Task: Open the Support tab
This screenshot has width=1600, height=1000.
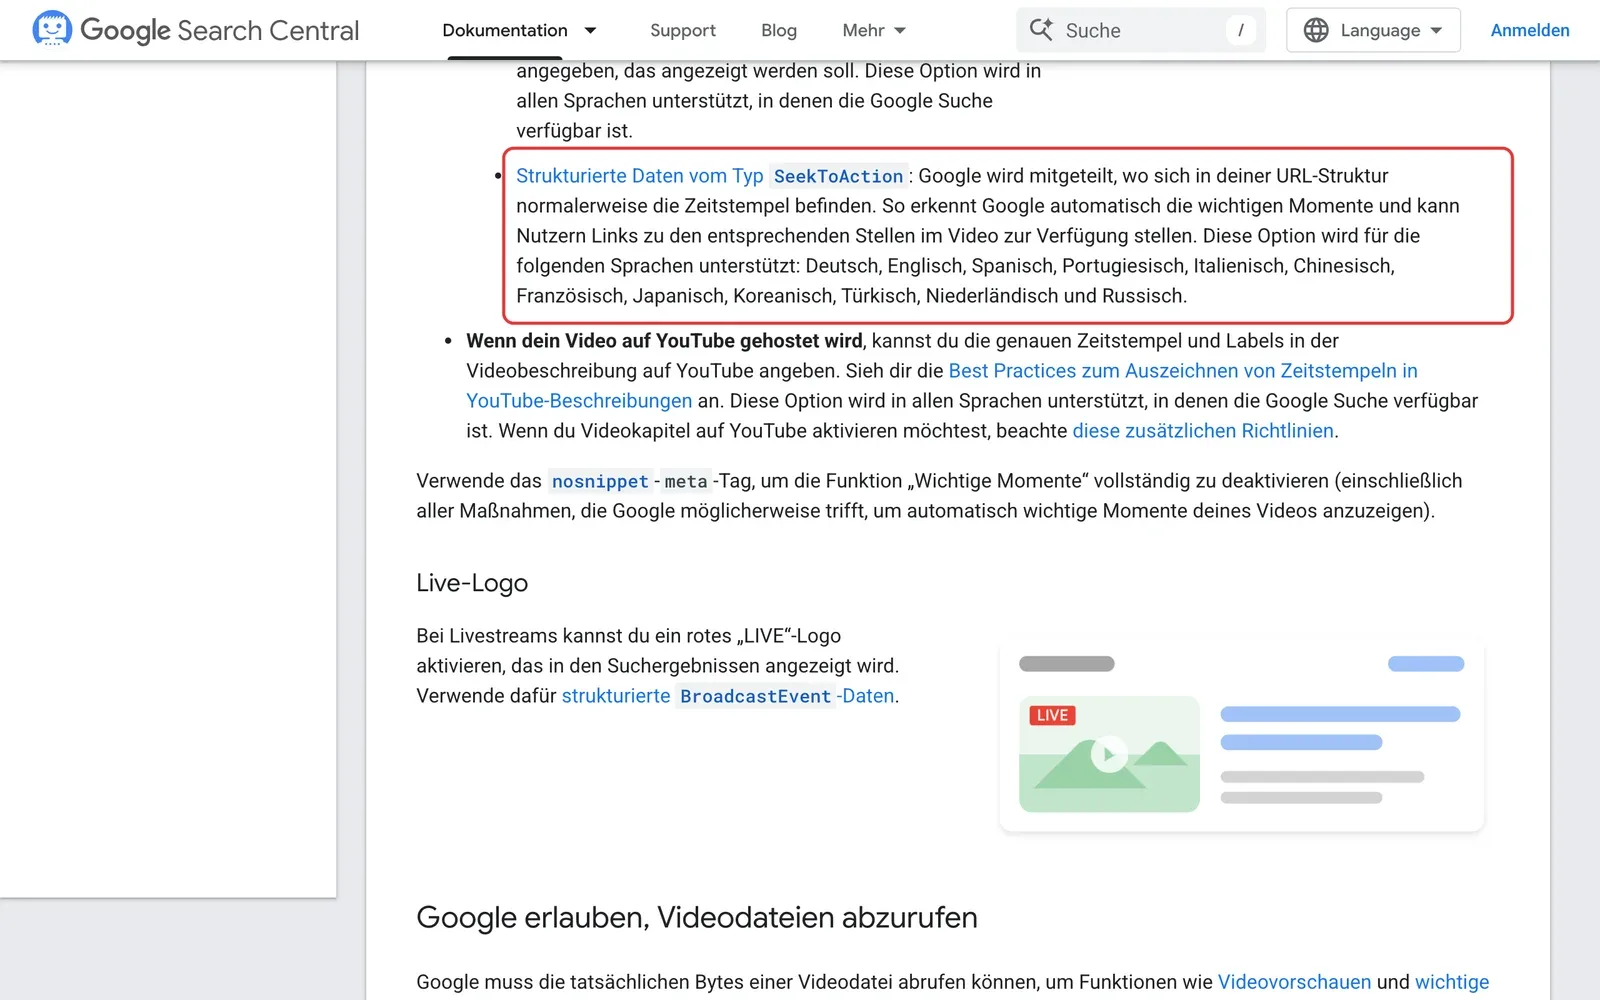Action: (683, 30)
